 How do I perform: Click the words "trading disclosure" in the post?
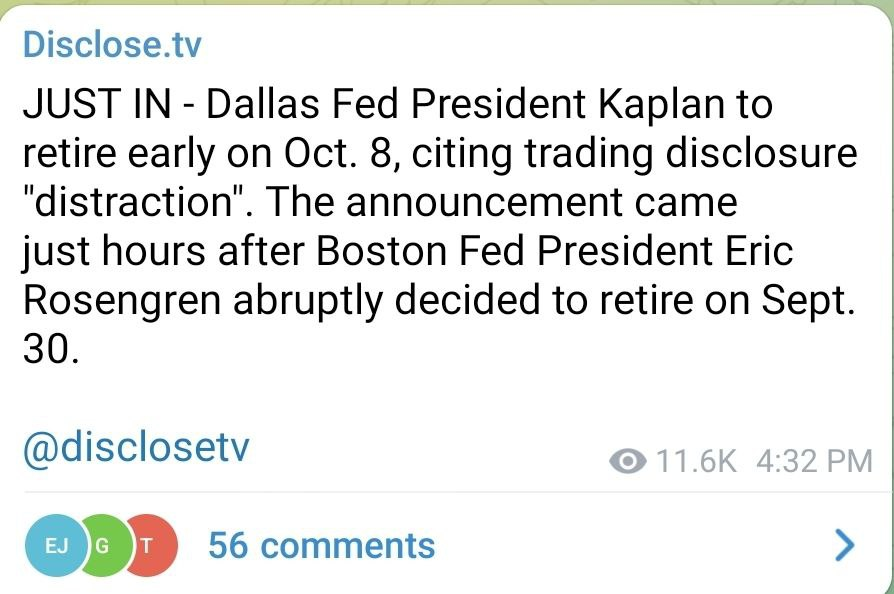702,155
